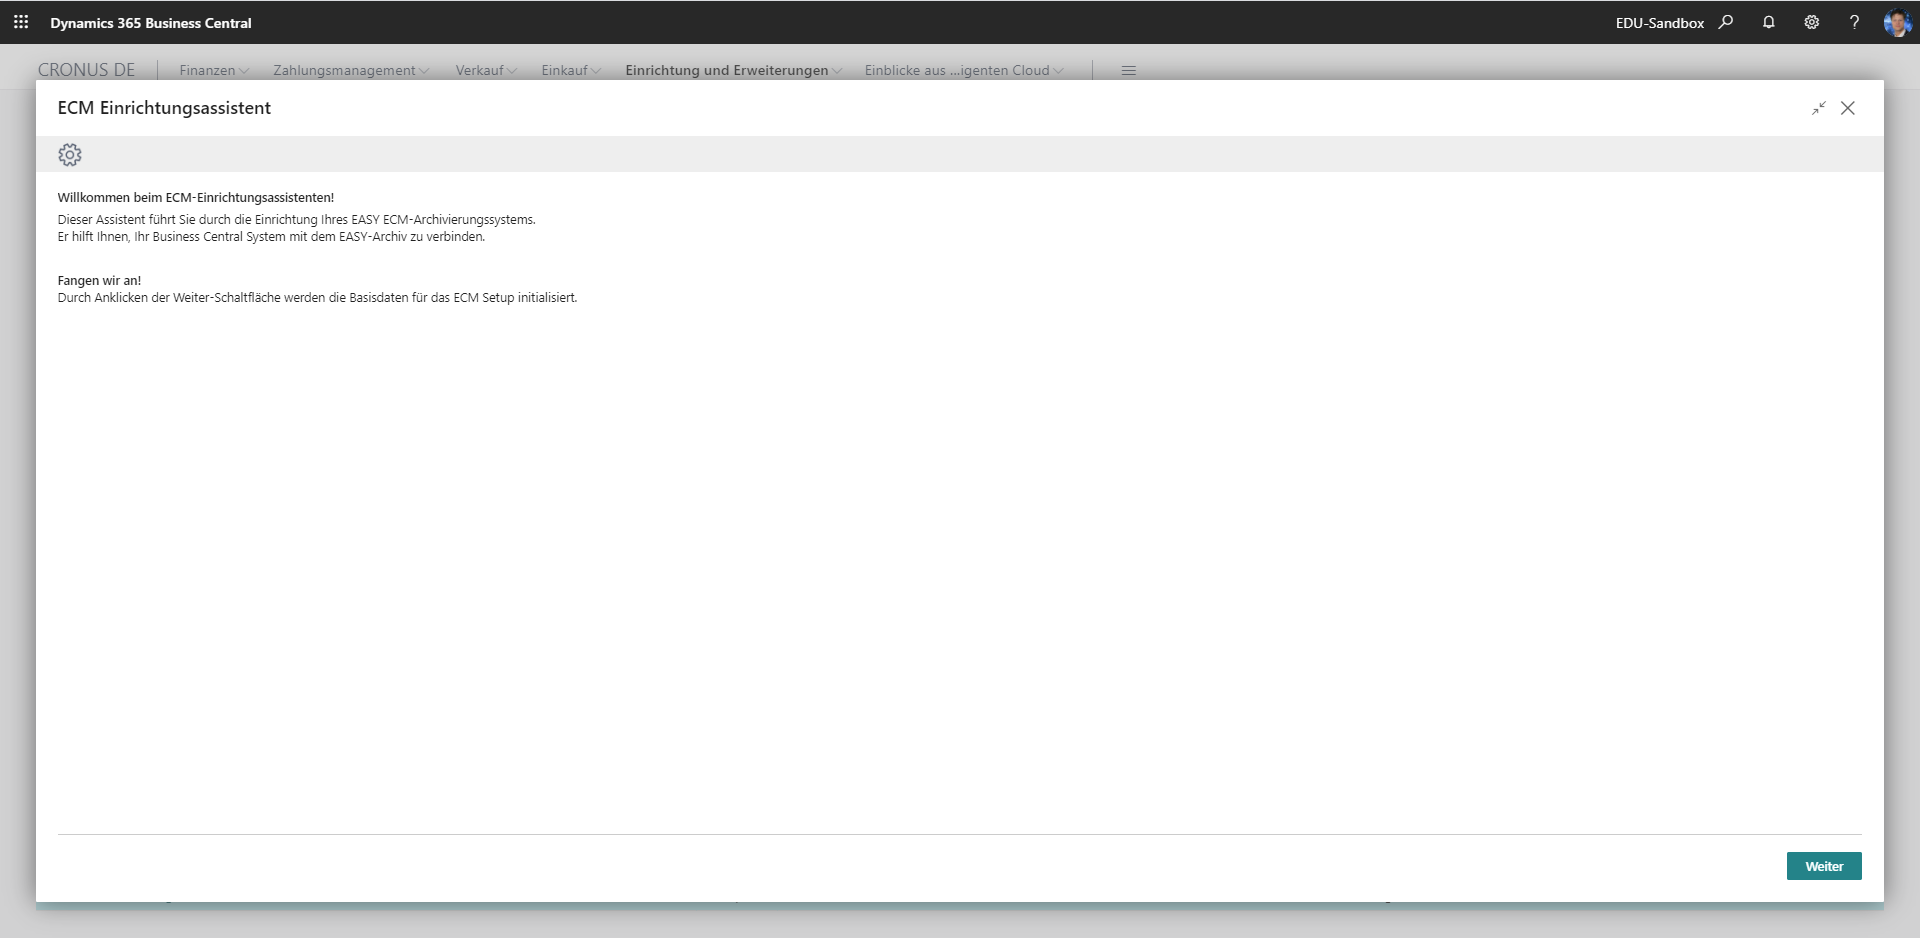
Task: Click line 'Er hilft Ihnen, Ihr Business Central'
Action: pos(271,237)
